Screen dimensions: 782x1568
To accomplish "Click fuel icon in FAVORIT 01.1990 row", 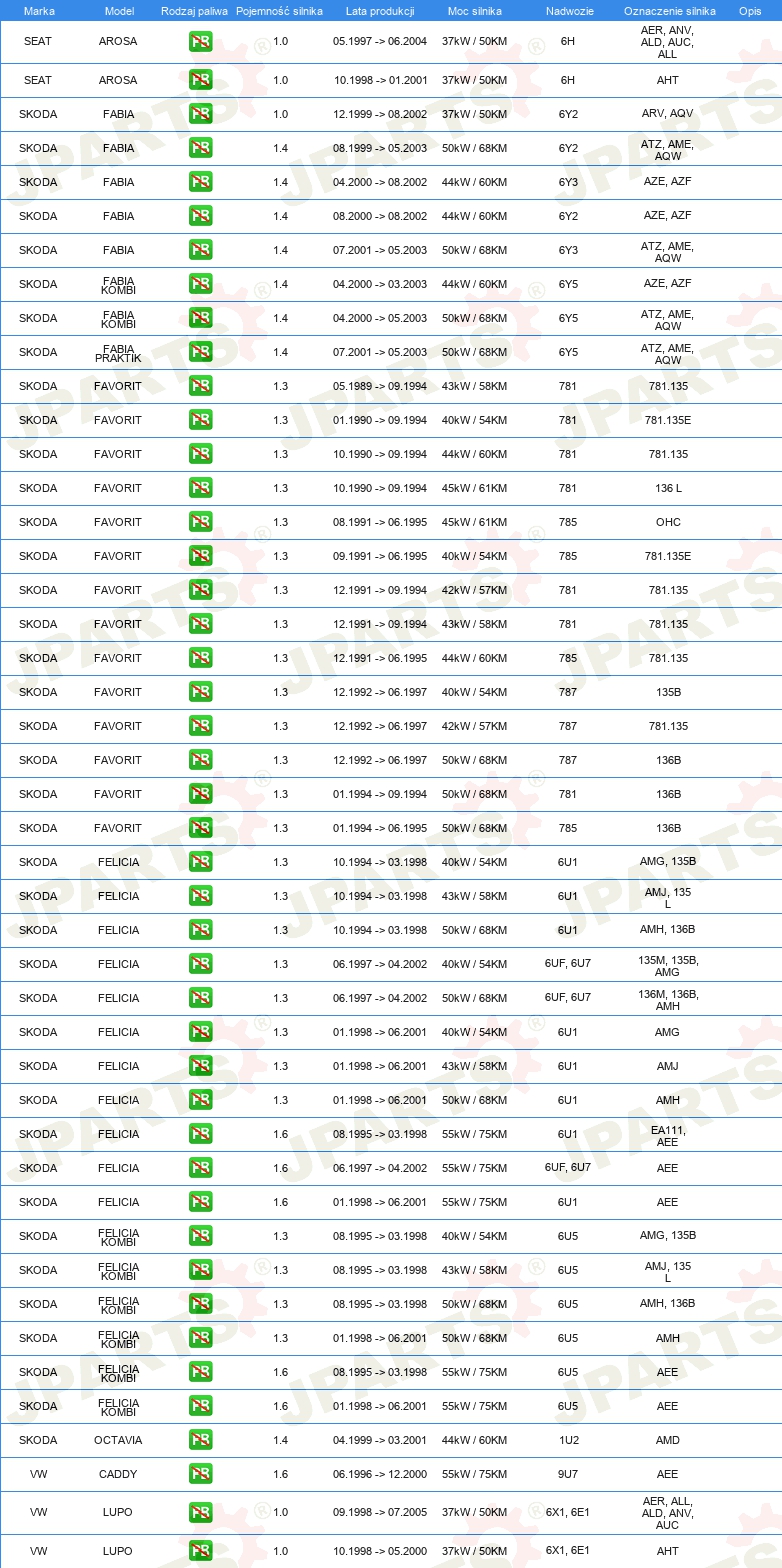I will pos(200,419).
